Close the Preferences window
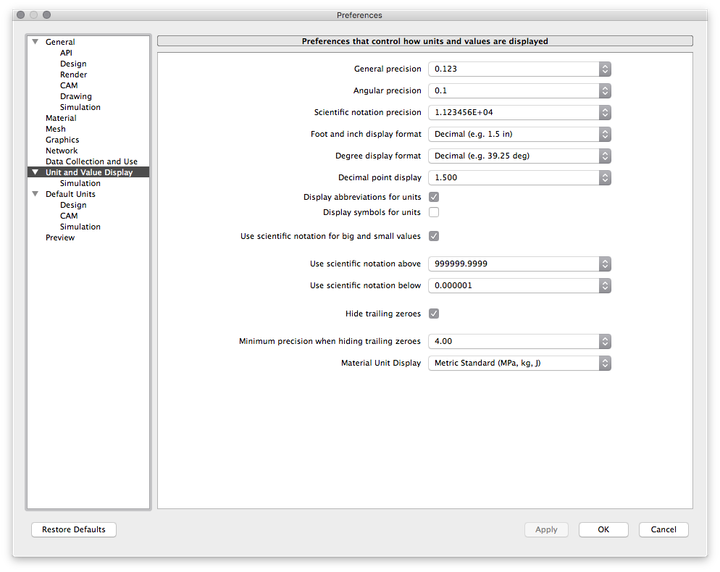Viewport: 720px width, 572px height. point(21,15)
